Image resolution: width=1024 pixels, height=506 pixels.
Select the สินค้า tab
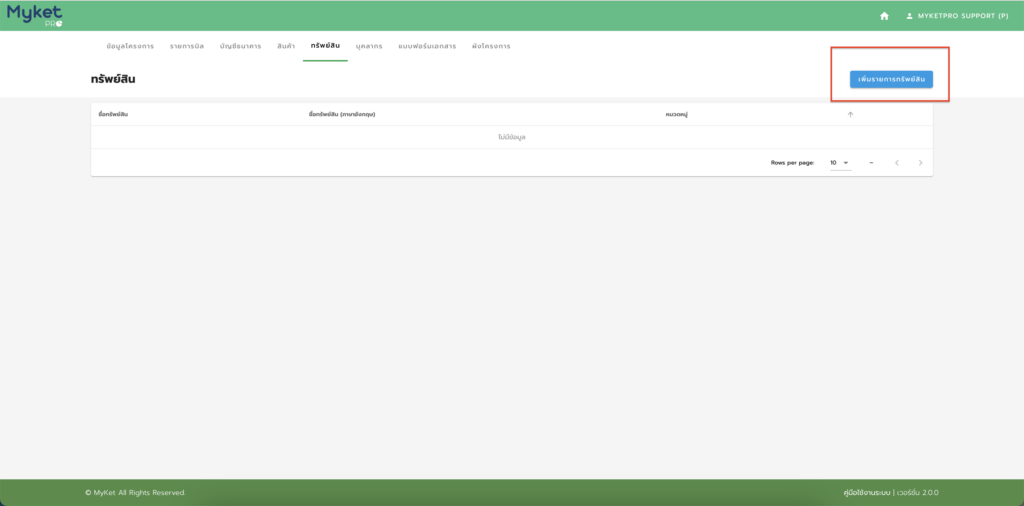coord(286,47)
